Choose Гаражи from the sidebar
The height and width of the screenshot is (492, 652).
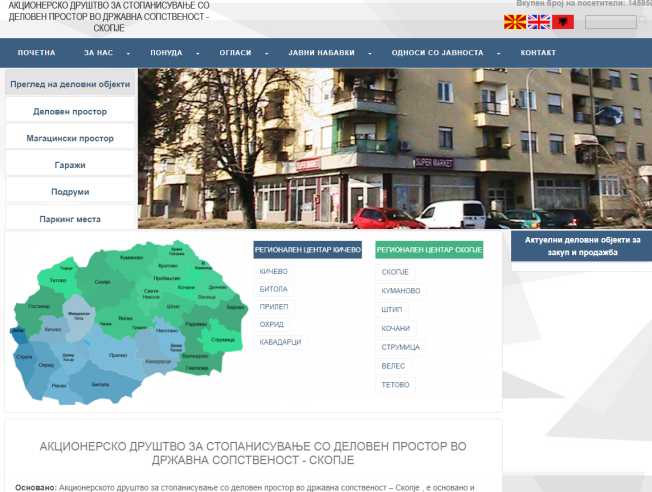[69, 164]
